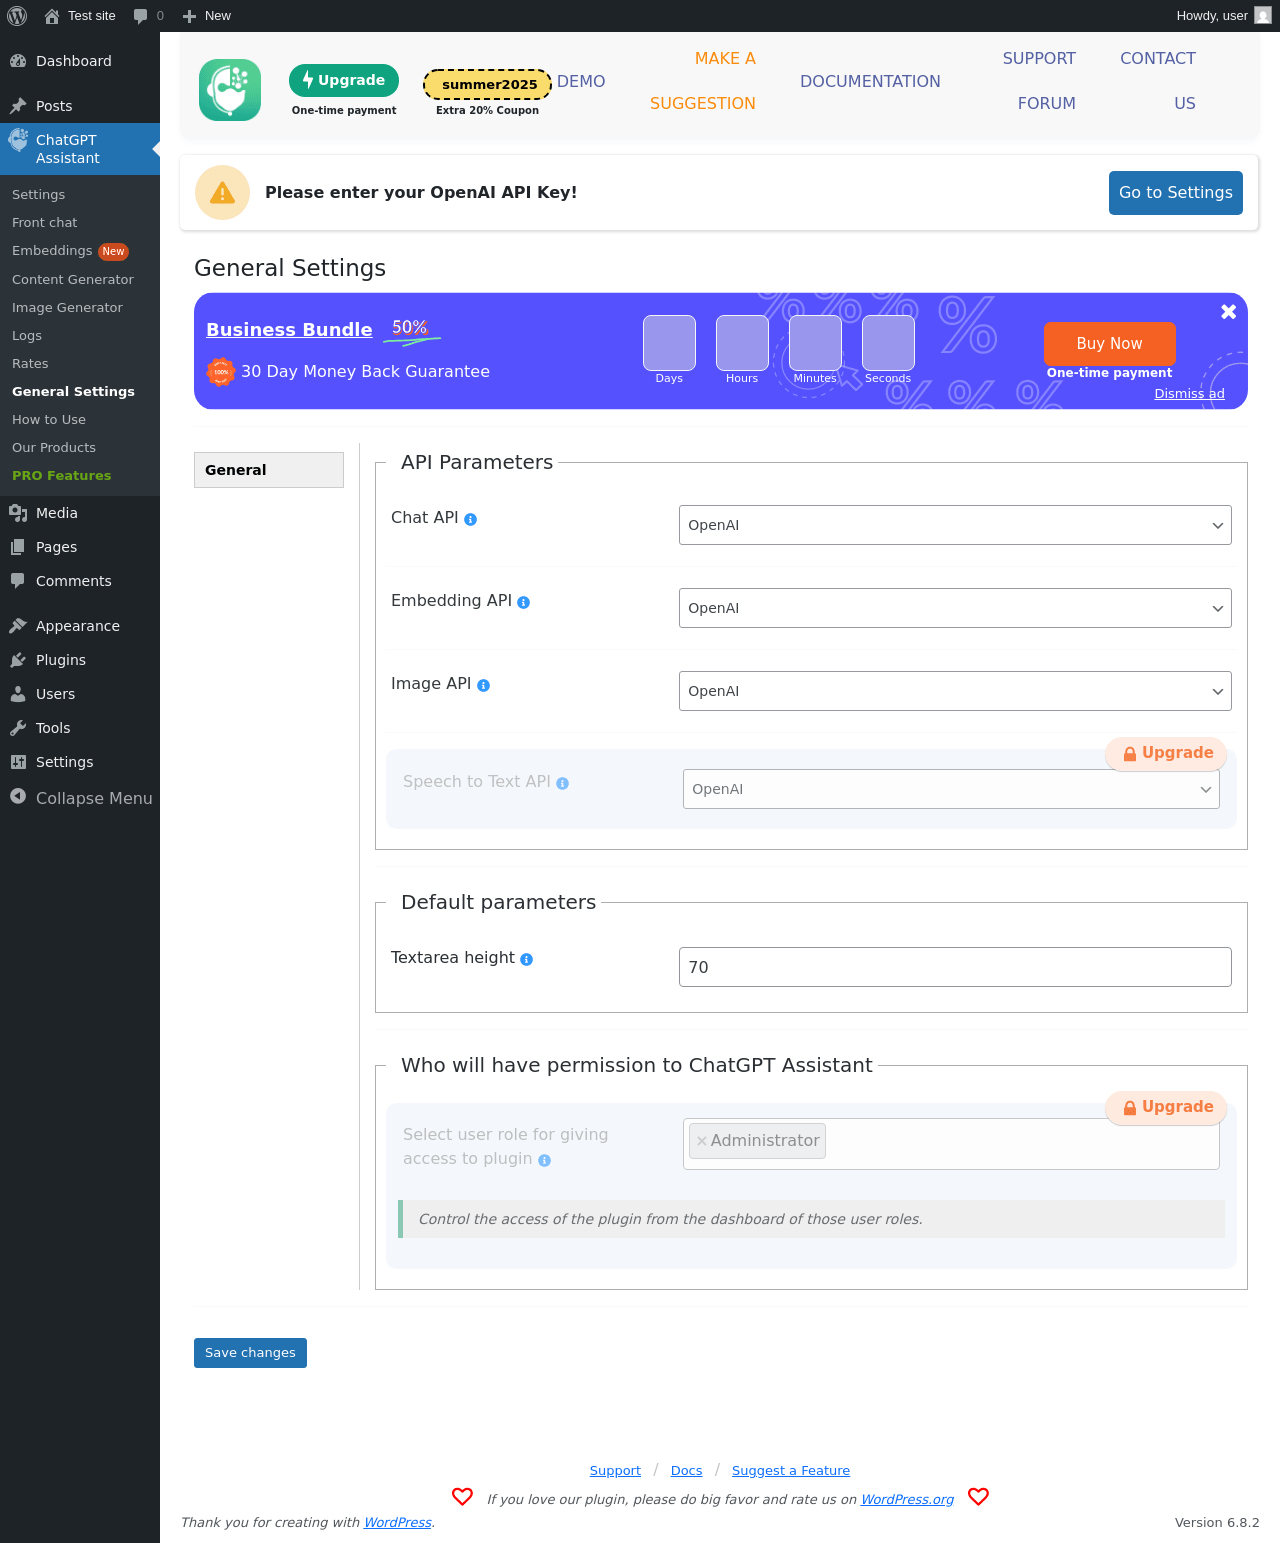Click the plus New icon in admin bar
Screen dimensions: 1280x1543
coord(189,16)
